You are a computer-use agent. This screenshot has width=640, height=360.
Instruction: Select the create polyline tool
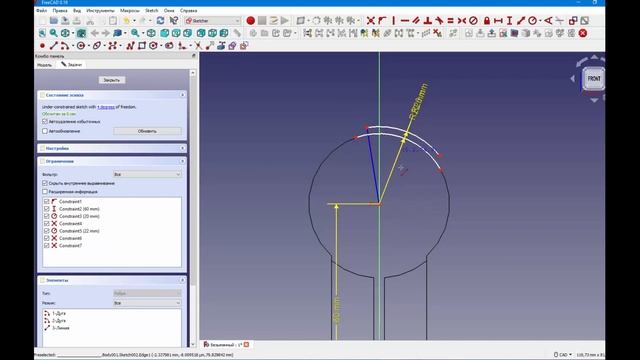[131, 46]
